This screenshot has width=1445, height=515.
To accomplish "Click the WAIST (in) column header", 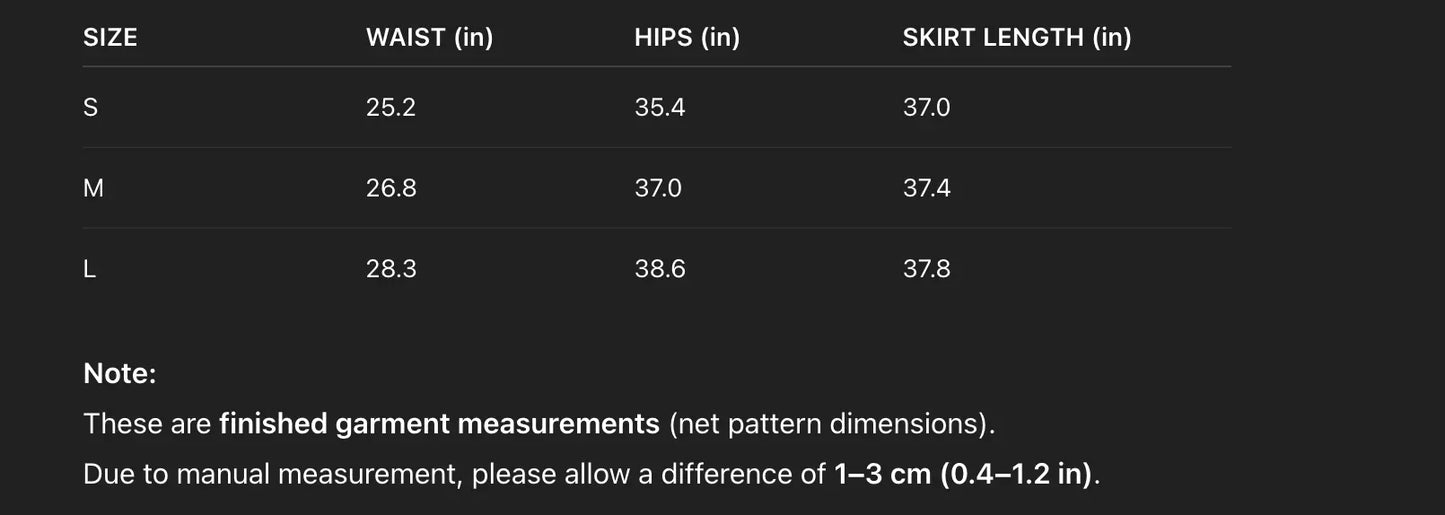I will [x=429, y=38].
